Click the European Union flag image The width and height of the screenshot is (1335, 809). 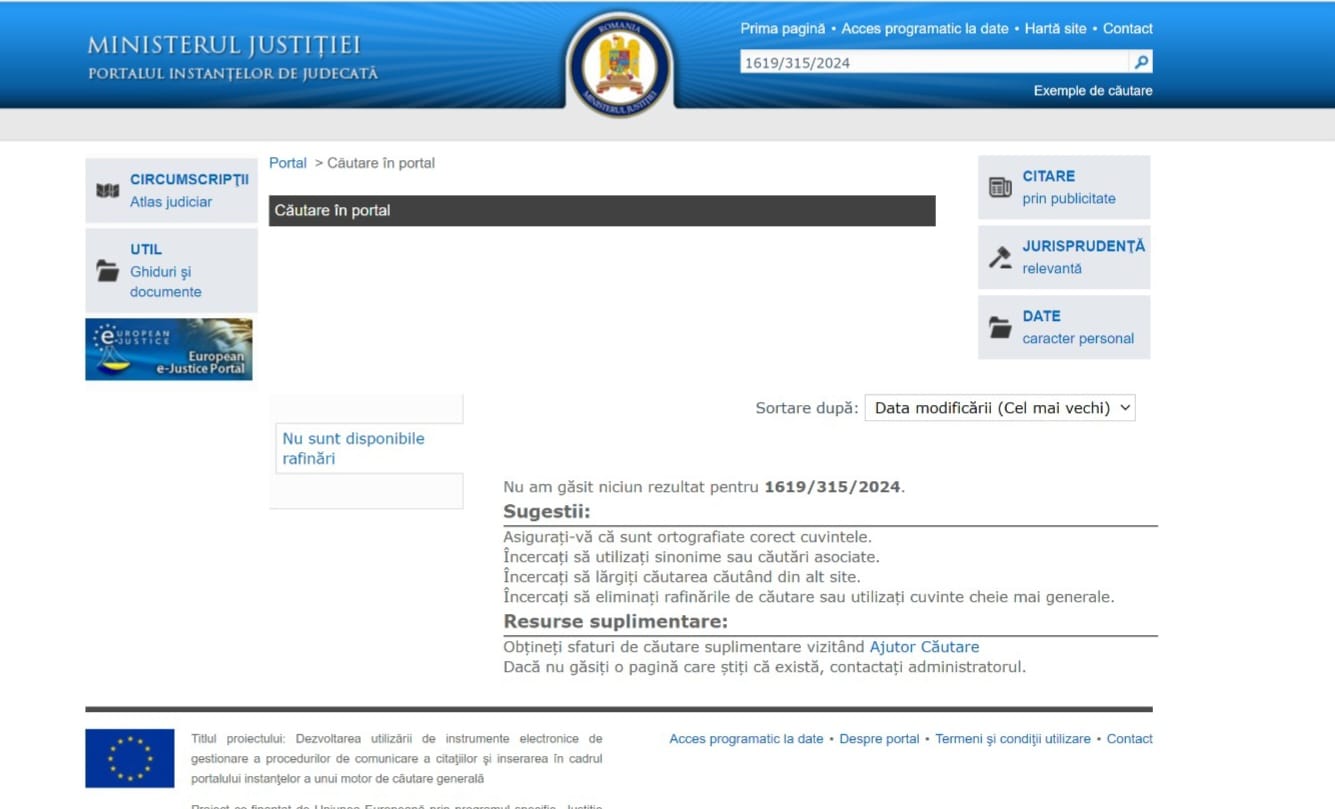click(x=129, y=758)
